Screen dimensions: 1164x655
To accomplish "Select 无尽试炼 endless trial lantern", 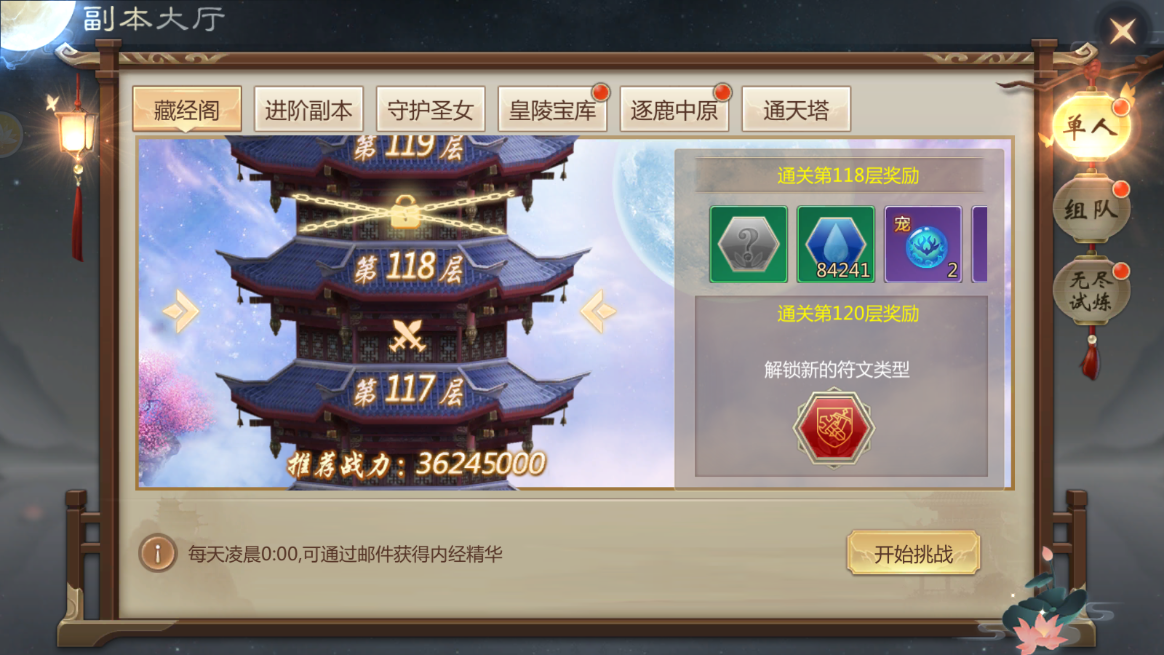I will [x=1091, y=291].
